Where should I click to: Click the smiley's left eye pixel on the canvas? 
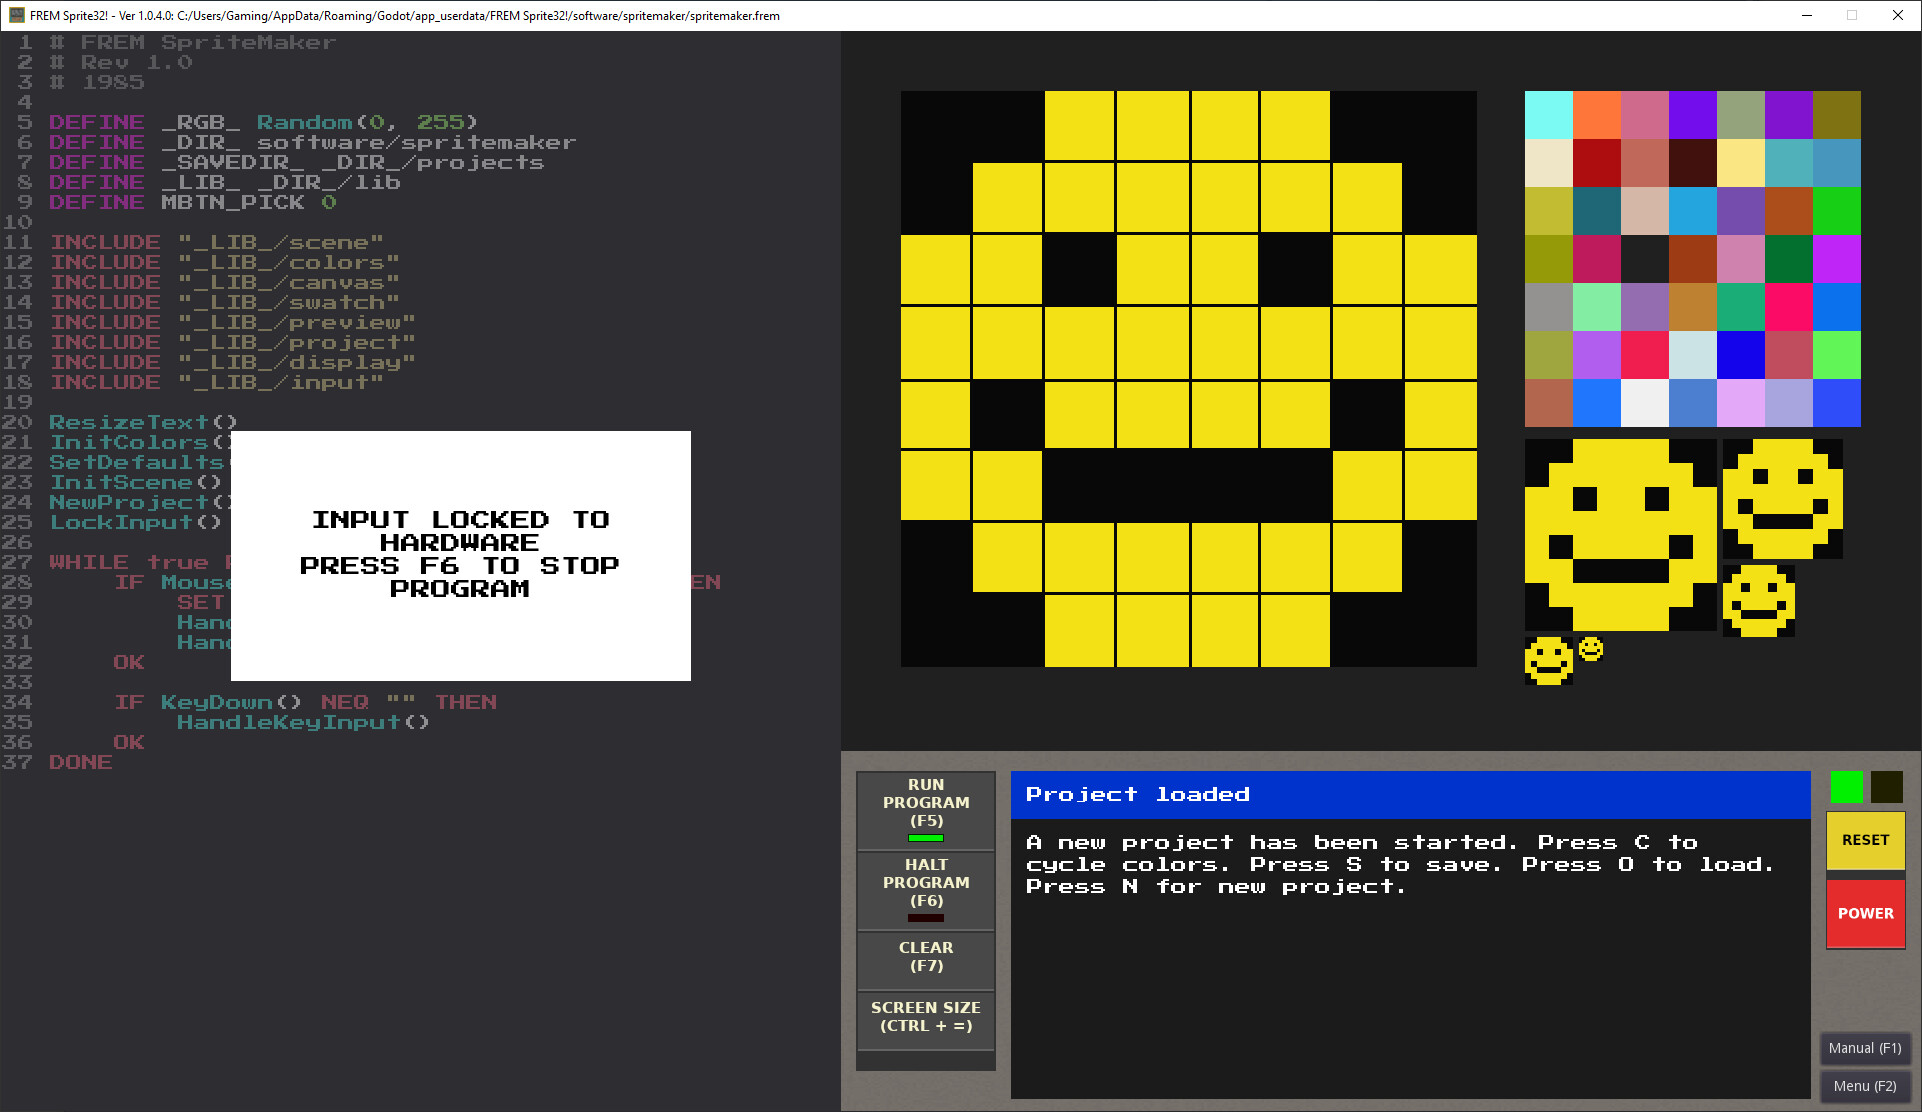[1079, 271]
